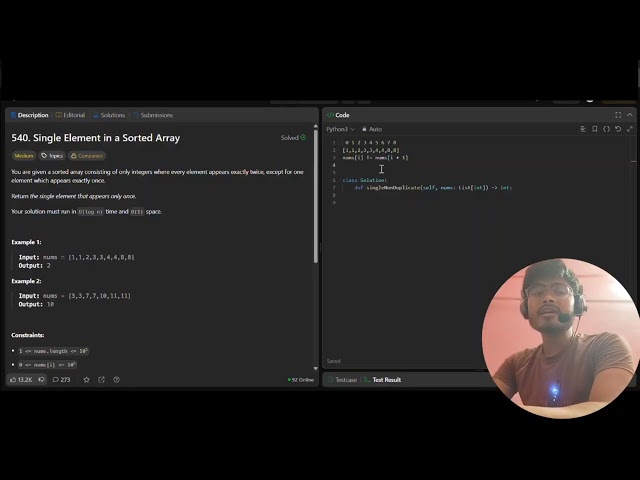This screenshot has height=480, width=640.
Task: Switch to the Submissions tab
Action: pyautogui.click(x=153, y=115)
